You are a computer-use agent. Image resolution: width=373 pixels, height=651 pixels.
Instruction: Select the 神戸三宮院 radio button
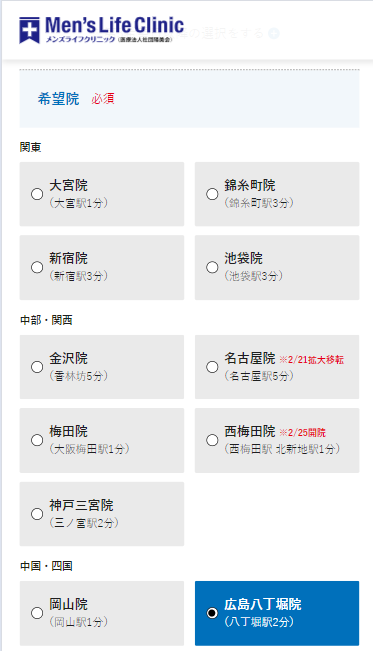[37, 514]
